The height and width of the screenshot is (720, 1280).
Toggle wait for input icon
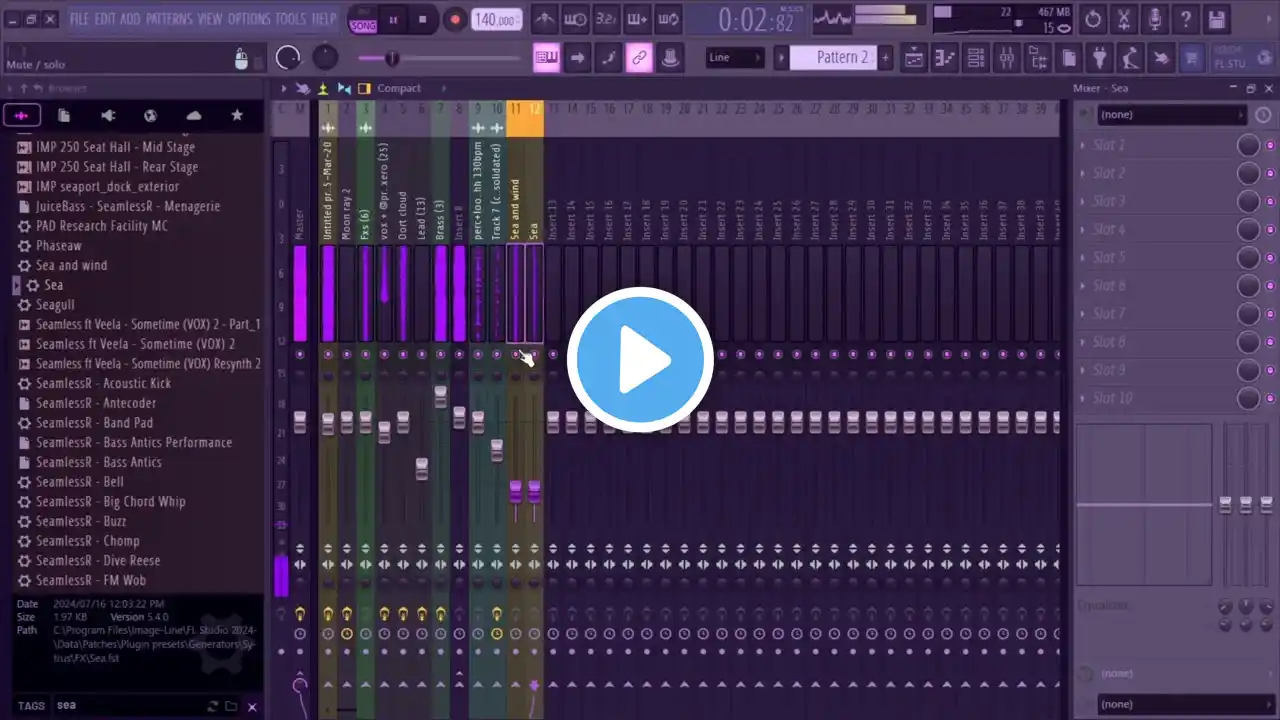click(576, 19)
